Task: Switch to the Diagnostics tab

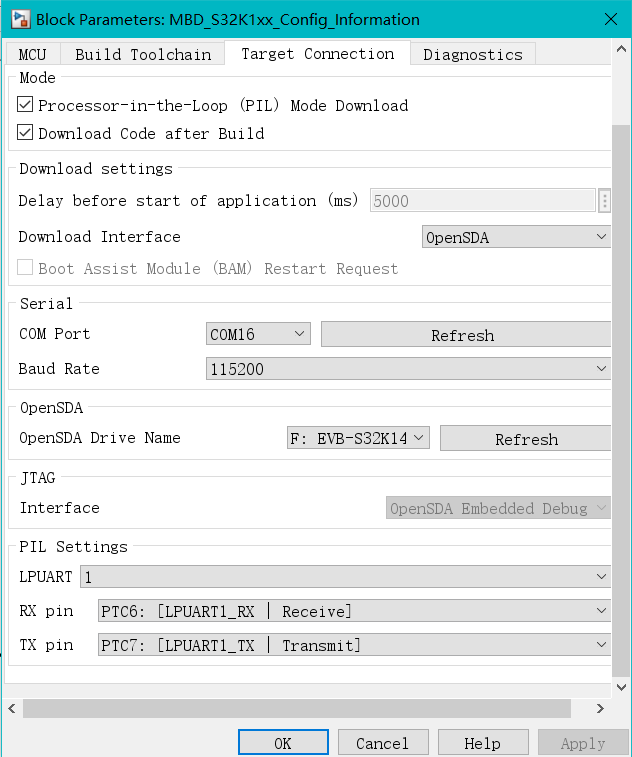Action: coord(472,54)
